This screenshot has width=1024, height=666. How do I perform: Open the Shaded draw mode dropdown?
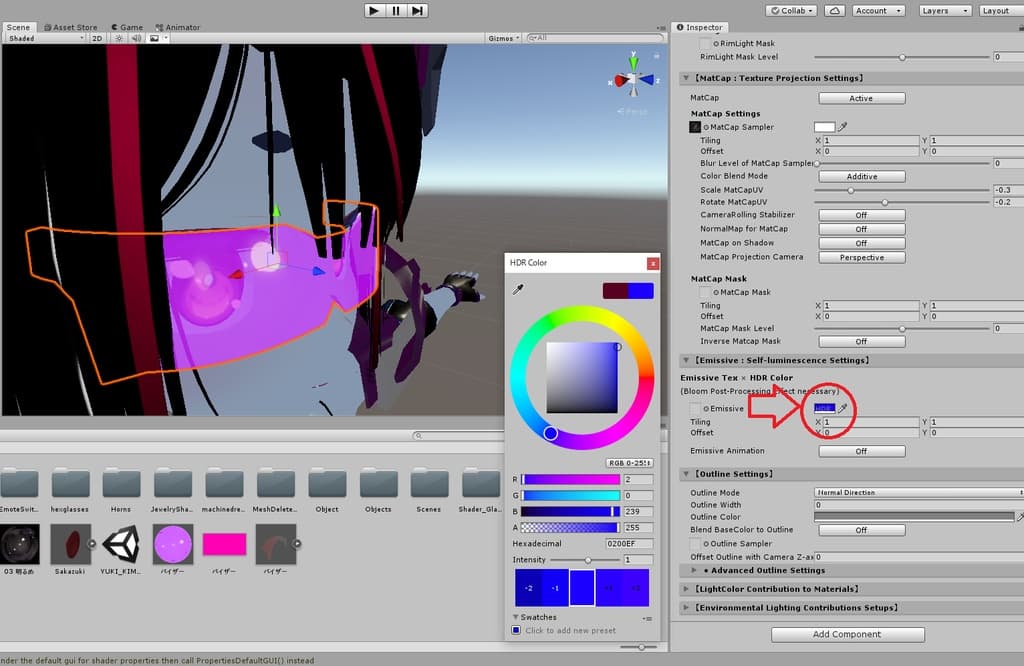[x=44, y=38]
